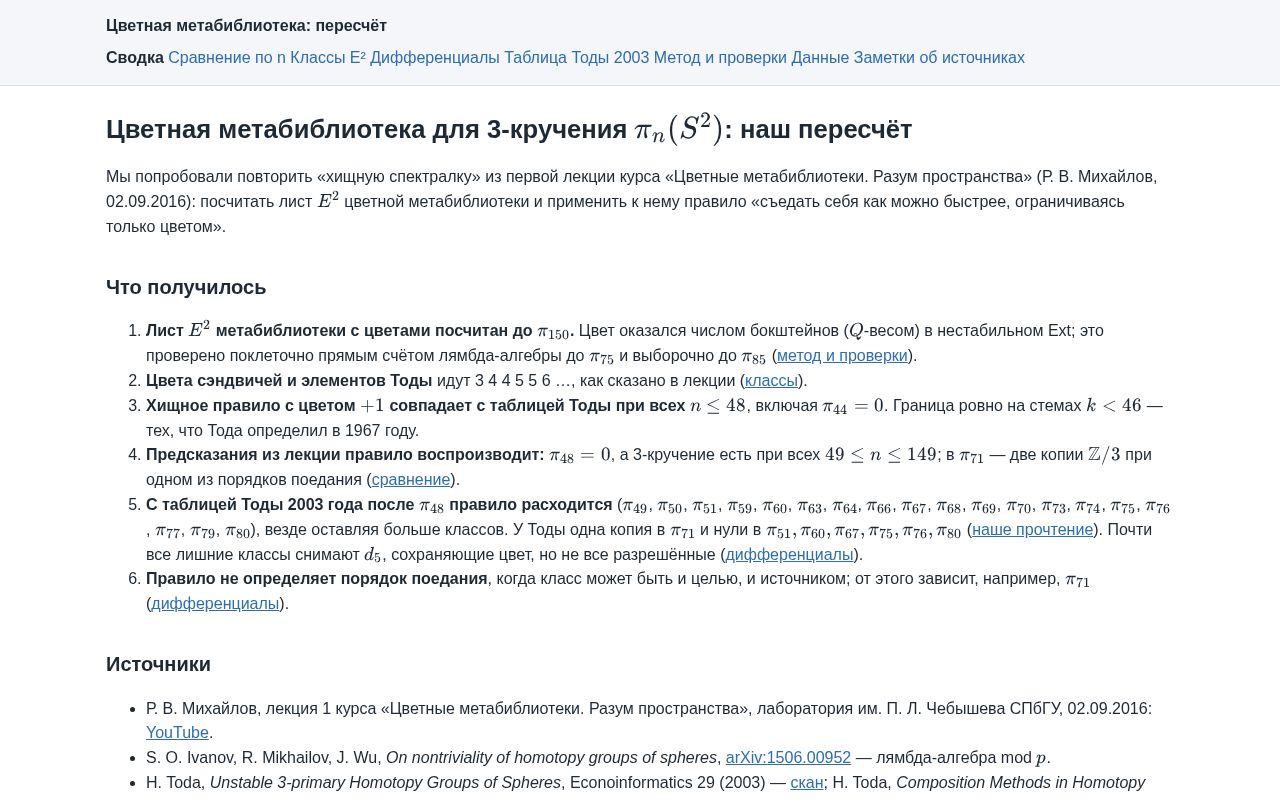Open the 'наше прочтение' link

1032,530
